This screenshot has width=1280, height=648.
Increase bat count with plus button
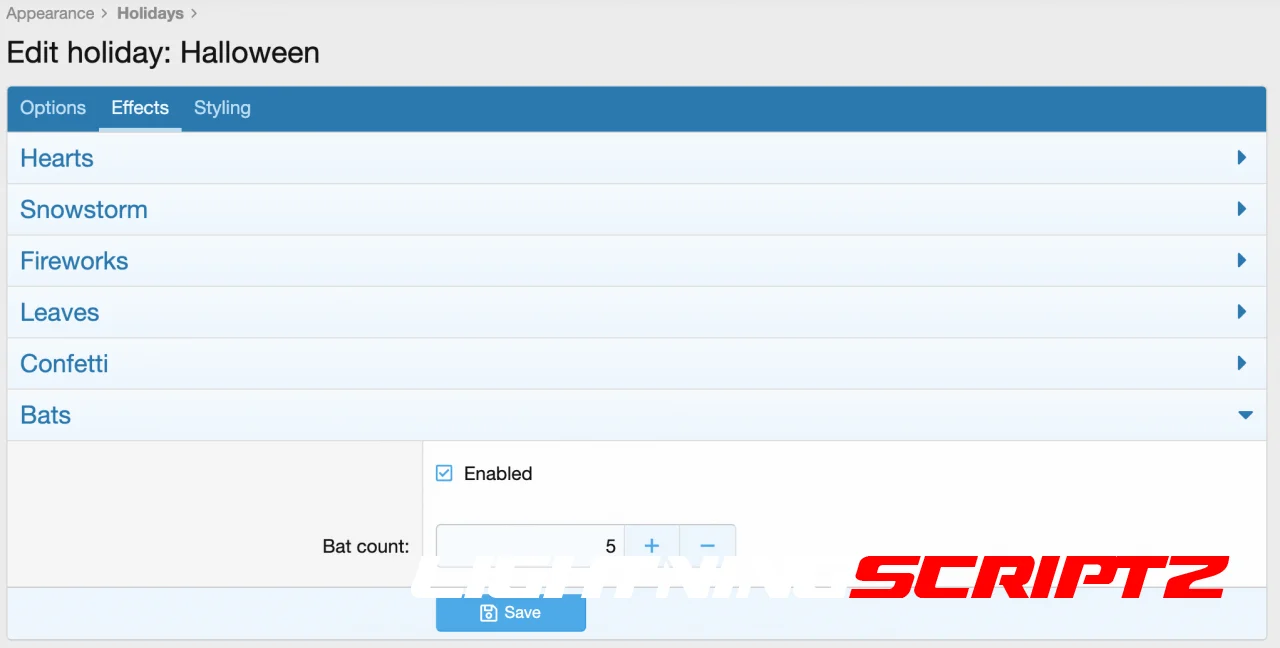pyautogui.click(x=652, y=545)
